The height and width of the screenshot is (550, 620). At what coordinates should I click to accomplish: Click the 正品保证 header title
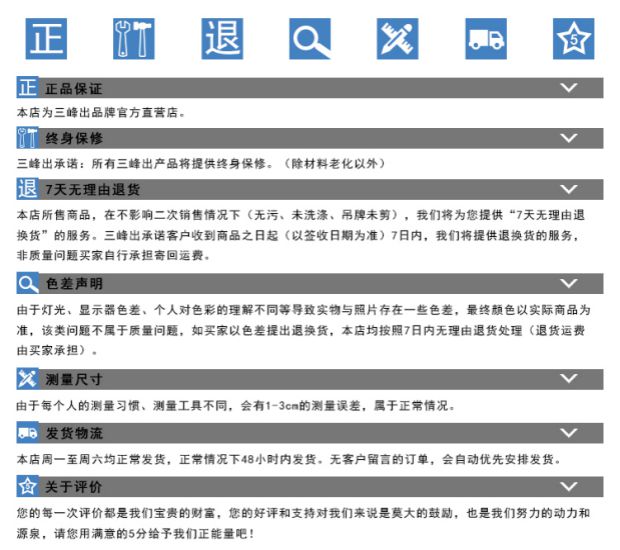coord(74,89)
